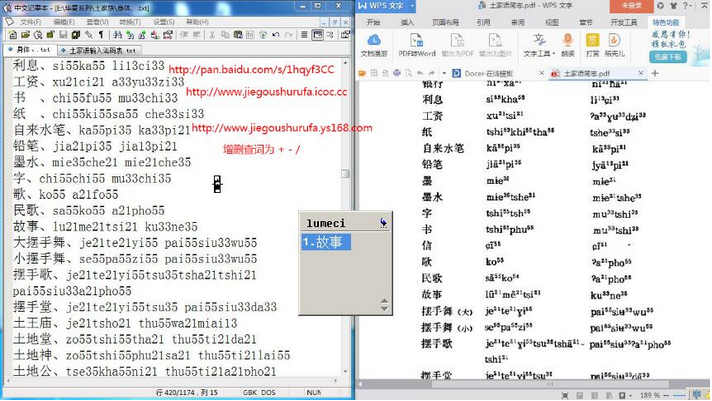Click the 189 % zoom level in the WPS status bar
The width and height of the screenshot is (712, 401).
(x=650, y=396)
